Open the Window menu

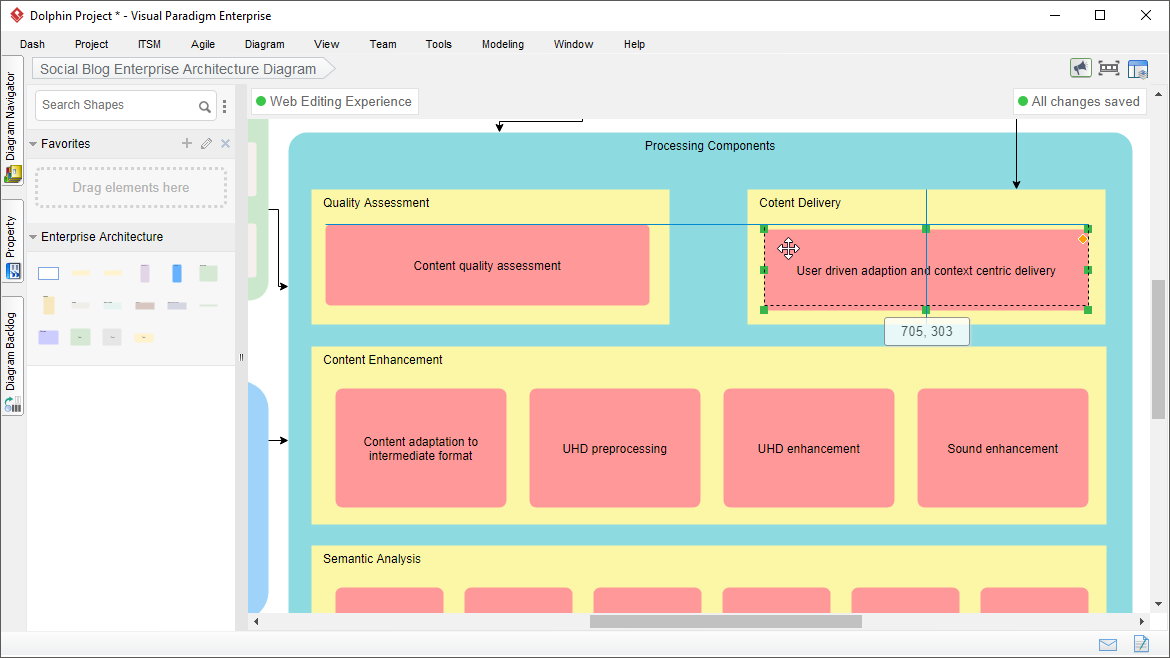coord(573,44)
